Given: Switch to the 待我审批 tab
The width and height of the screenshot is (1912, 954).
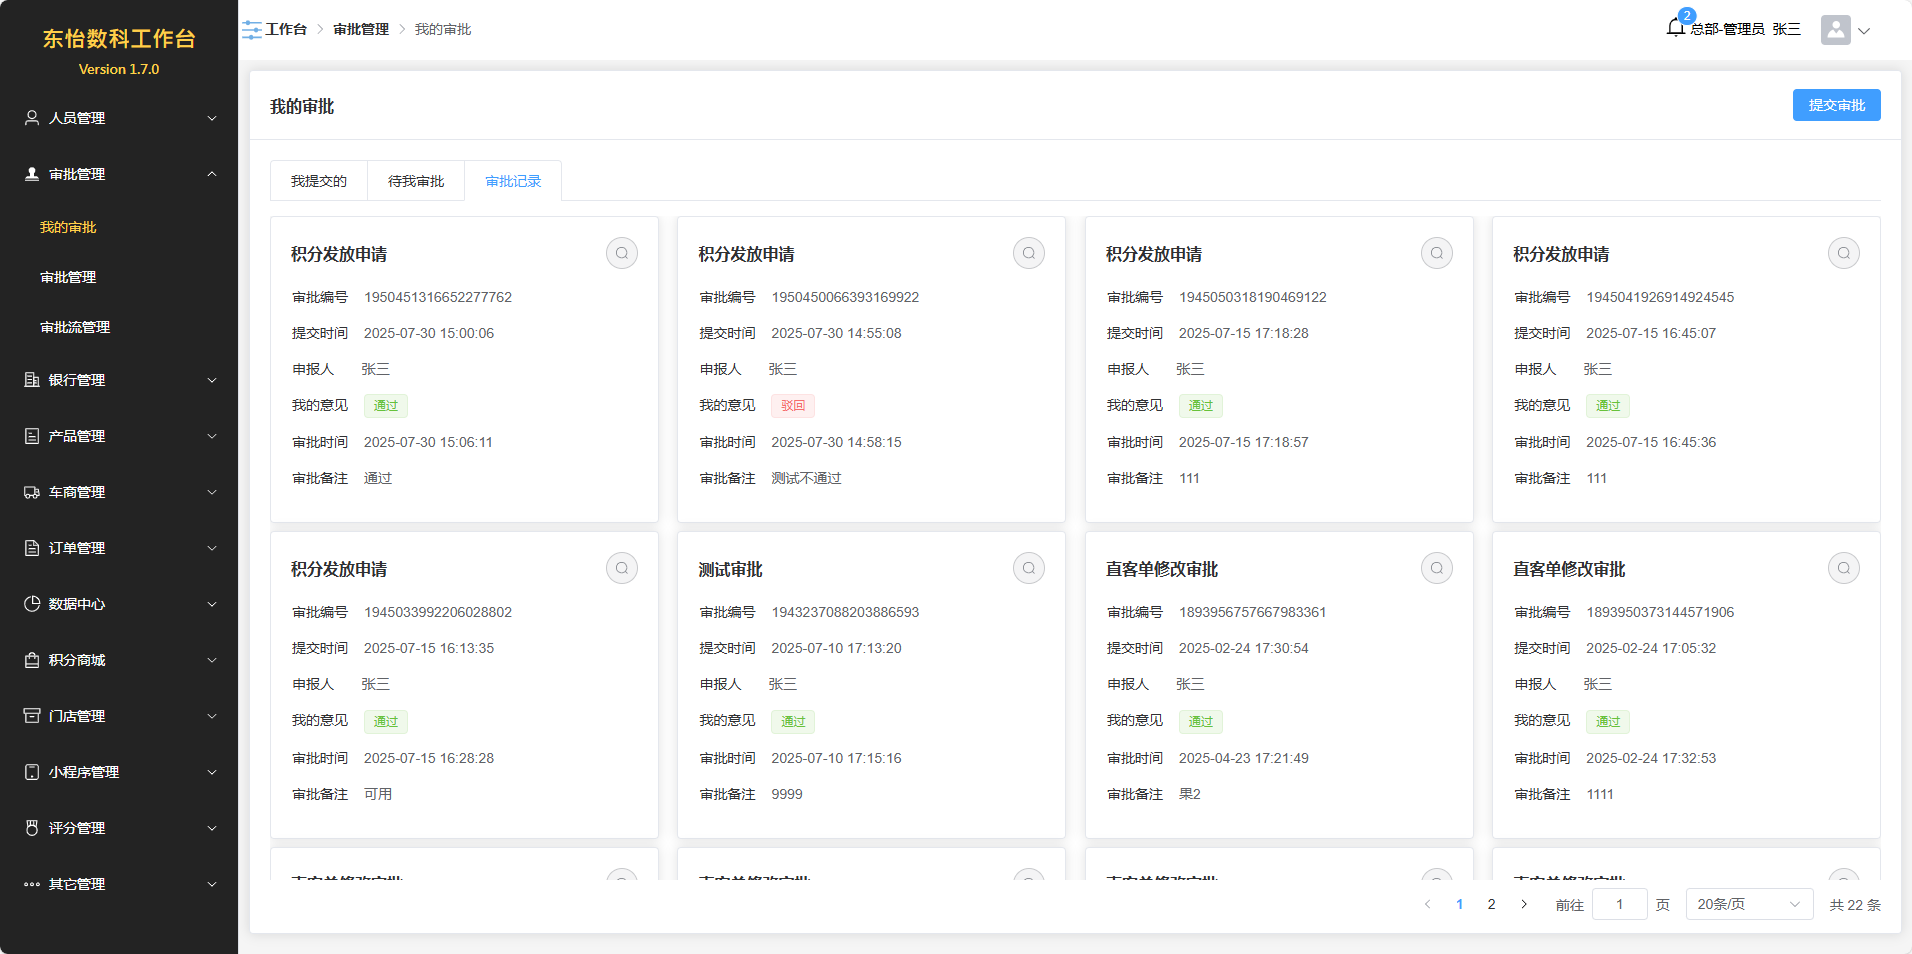Looking at the screenshot, I should click(416, 181).
